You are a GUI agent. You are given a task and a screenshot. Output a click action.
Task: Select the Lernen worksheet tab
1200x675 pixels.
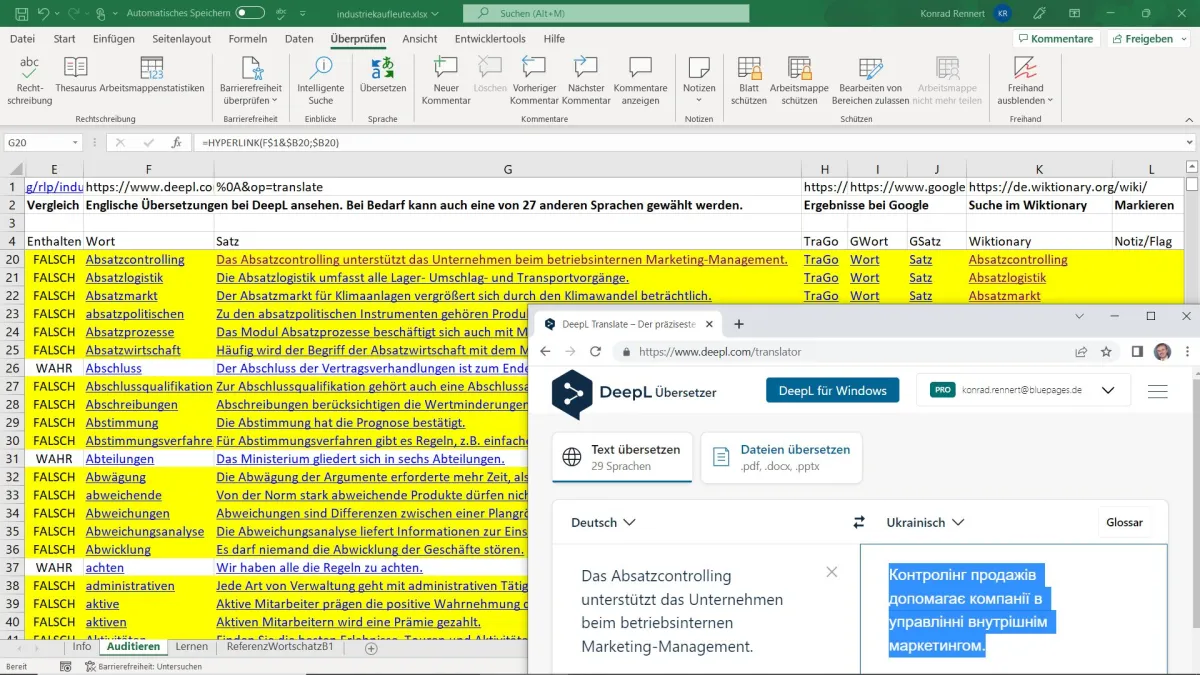tap(192, 647)
